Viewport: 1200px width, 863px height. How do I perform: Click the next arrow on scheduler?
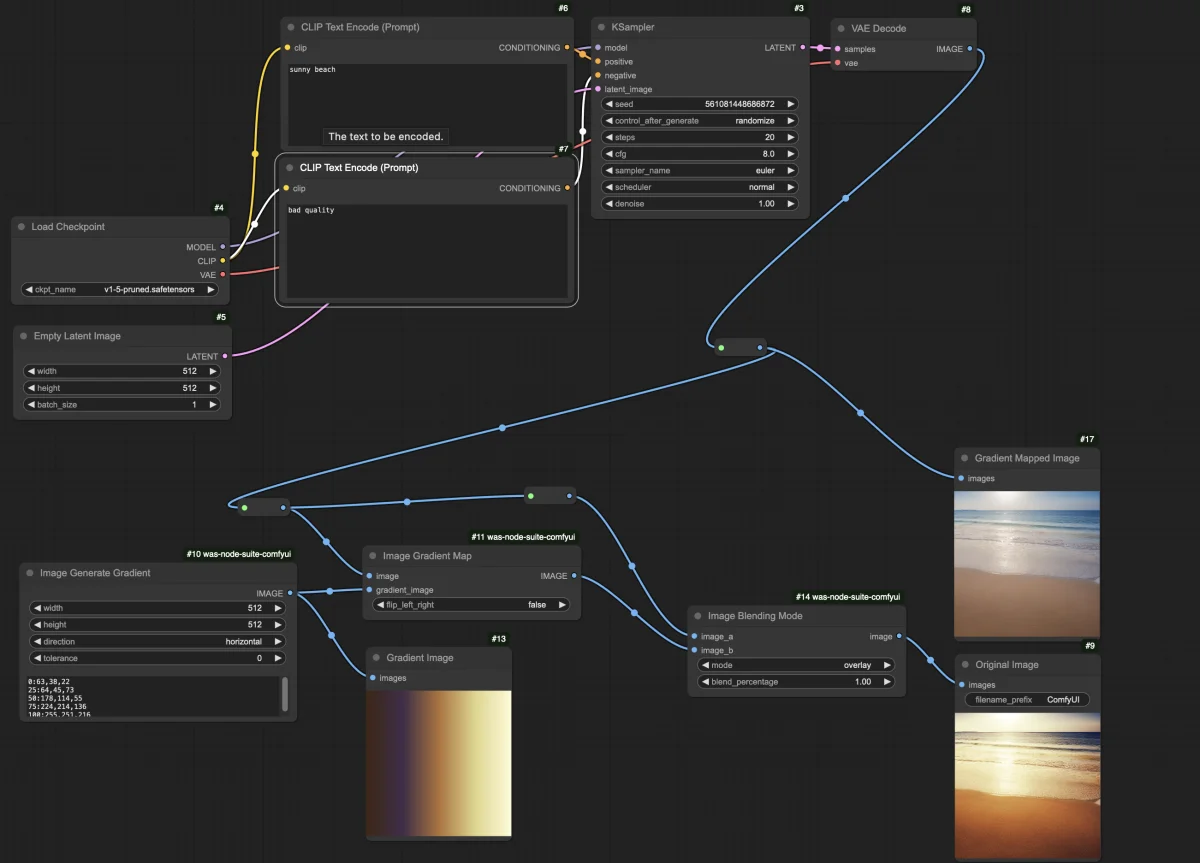pos(790,187)
